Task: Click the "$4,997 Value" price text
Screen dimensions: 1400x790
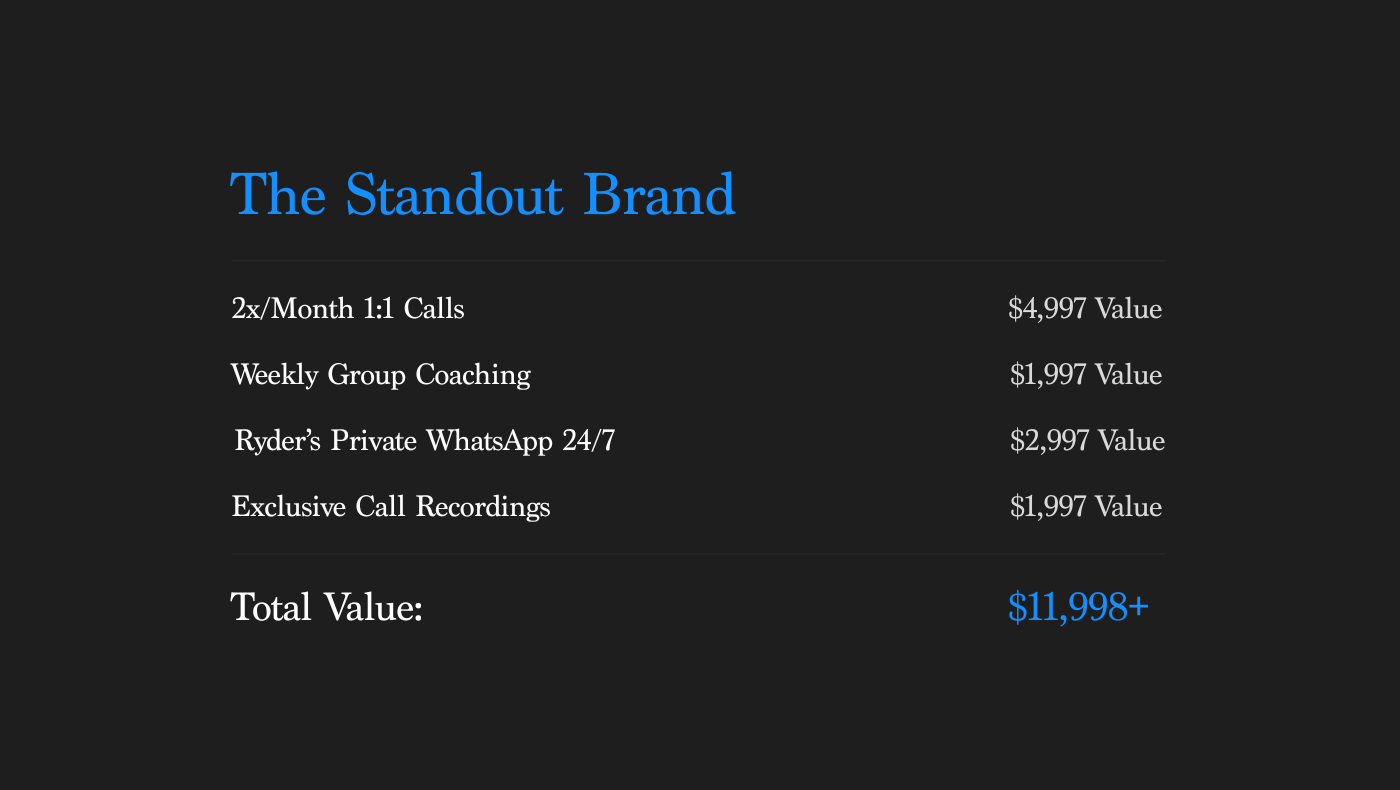Action: pyautogui.click(x=1085, y=309)
